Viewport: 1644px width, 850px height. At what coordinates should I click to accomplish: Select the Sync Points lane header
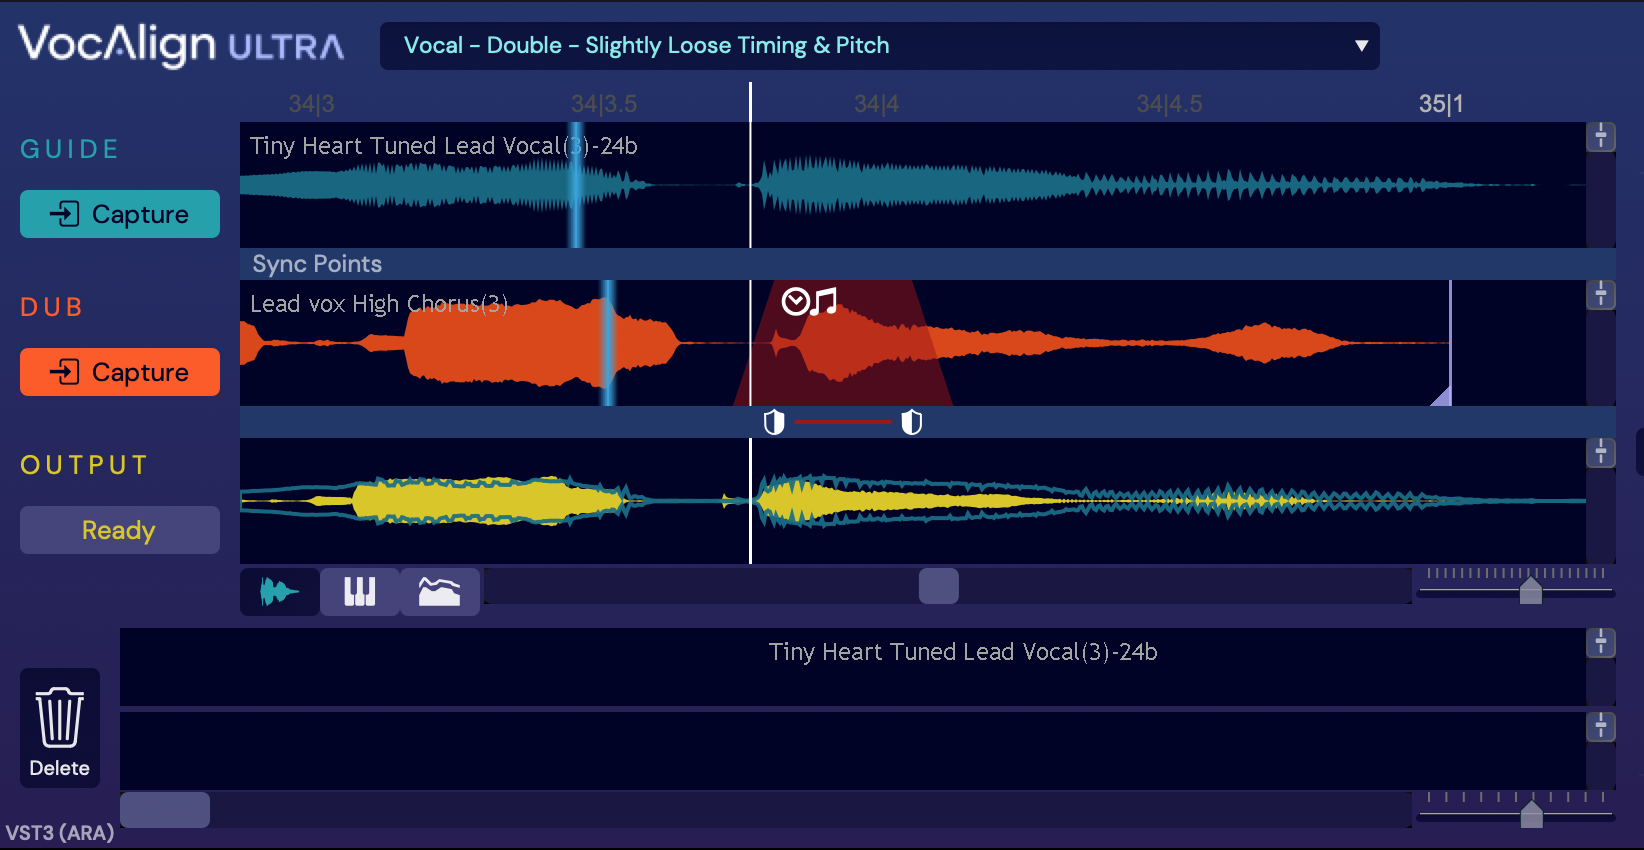317,264
